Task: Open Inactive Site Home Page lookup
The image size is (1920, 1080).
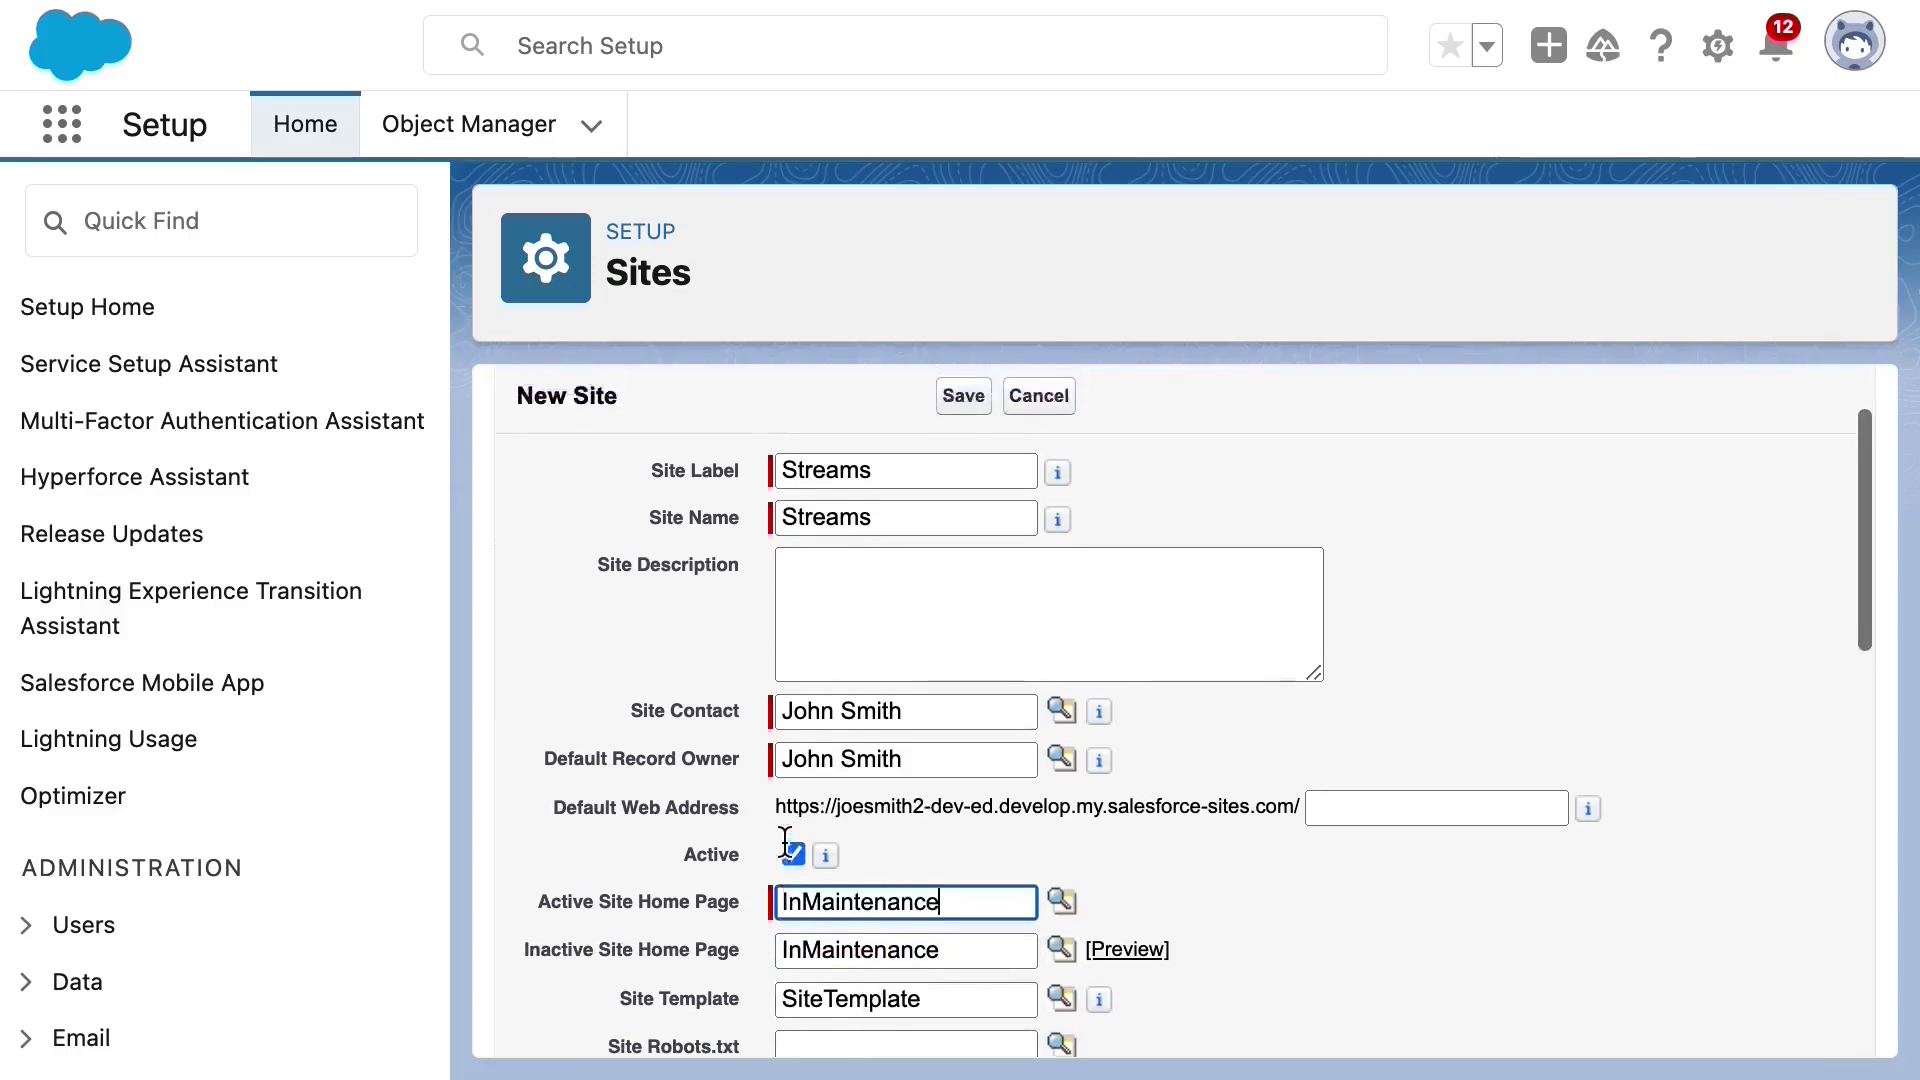Action: click(1061, 949)
